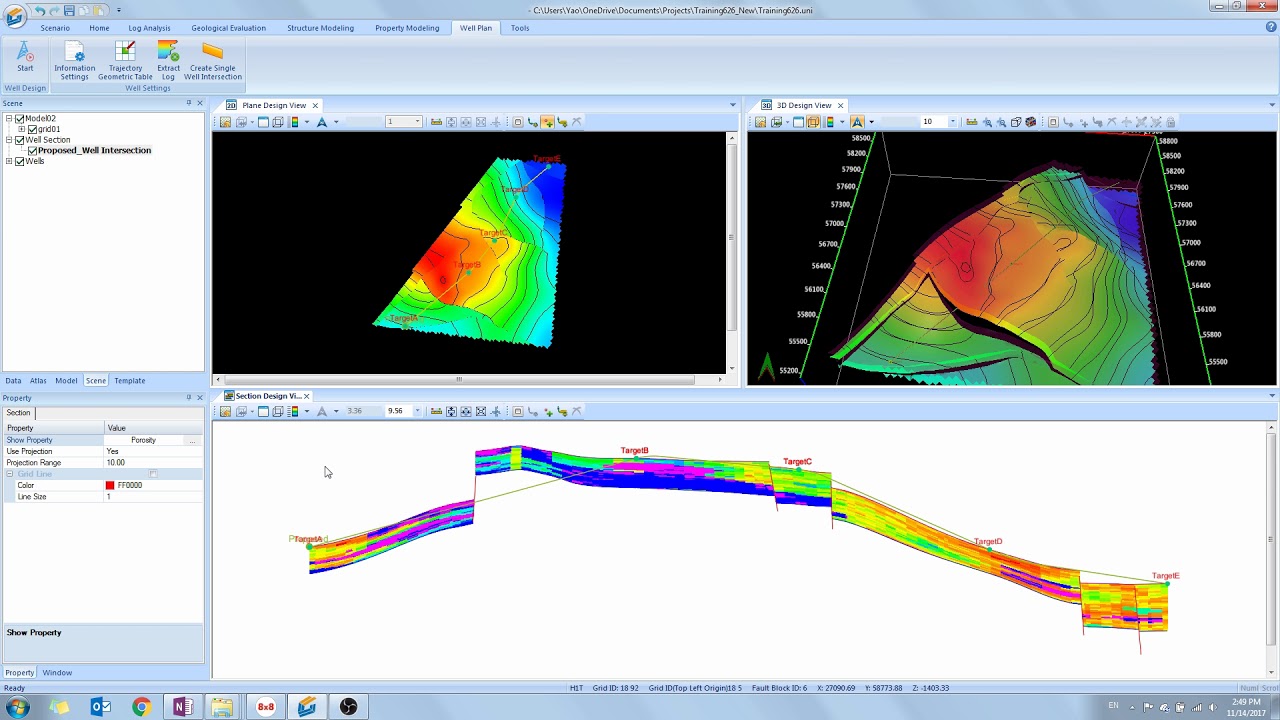The image size is (1280, 720).
Task: Toggle the Well Section checkbox
Action: pyautogui.click(x=20, y=140)
